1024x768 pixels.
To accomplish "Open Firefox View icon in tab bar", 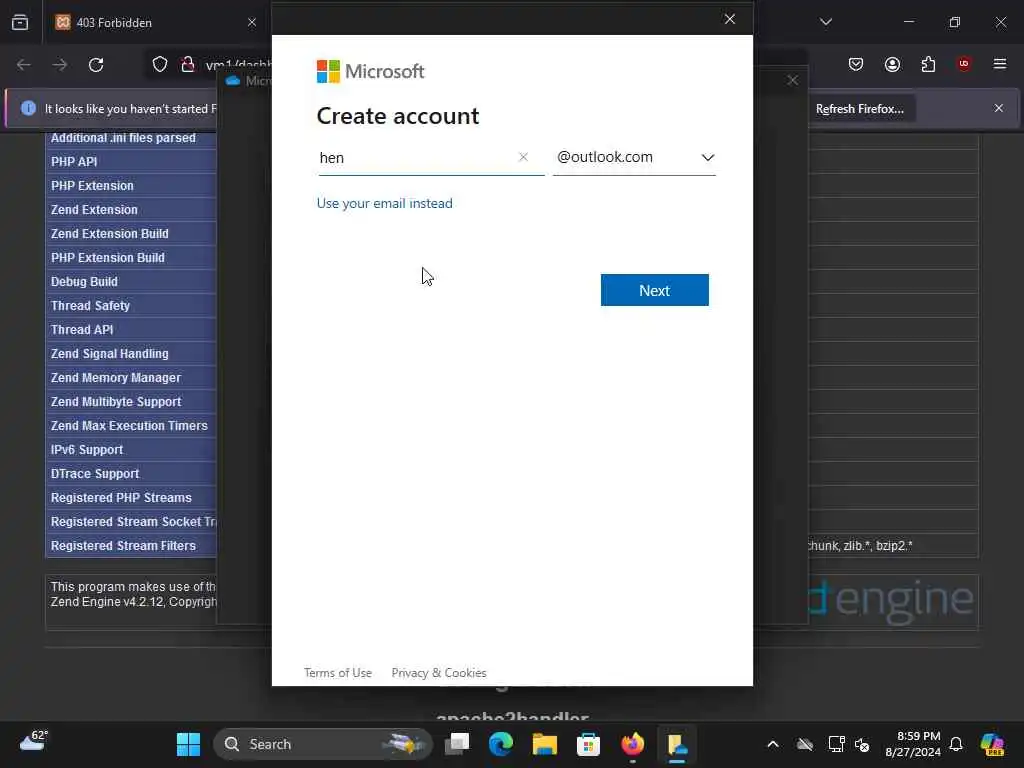I will (x=20, y=22).
